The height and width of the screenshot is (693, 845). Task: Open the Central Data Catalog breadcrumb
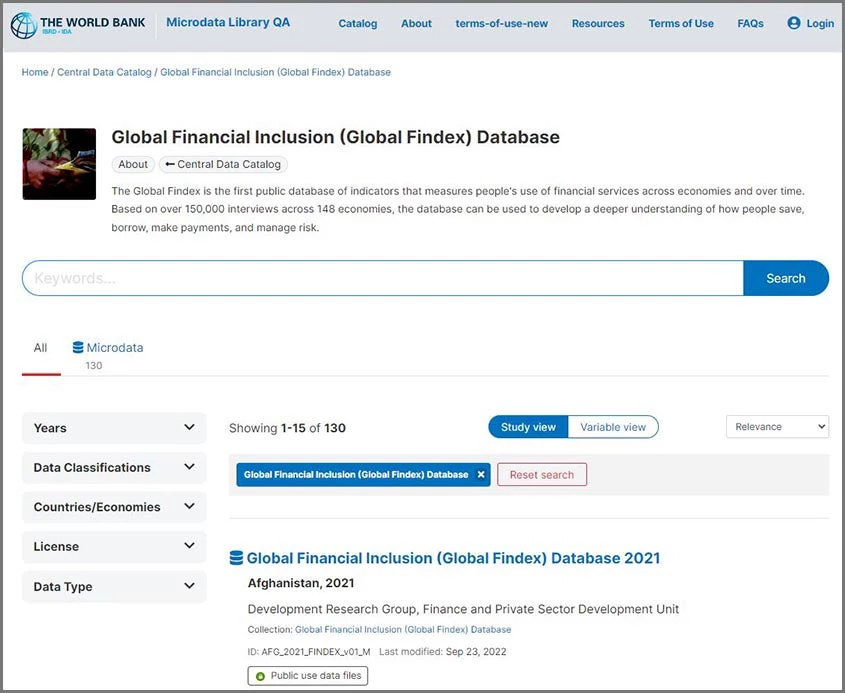tap(104, 72)
